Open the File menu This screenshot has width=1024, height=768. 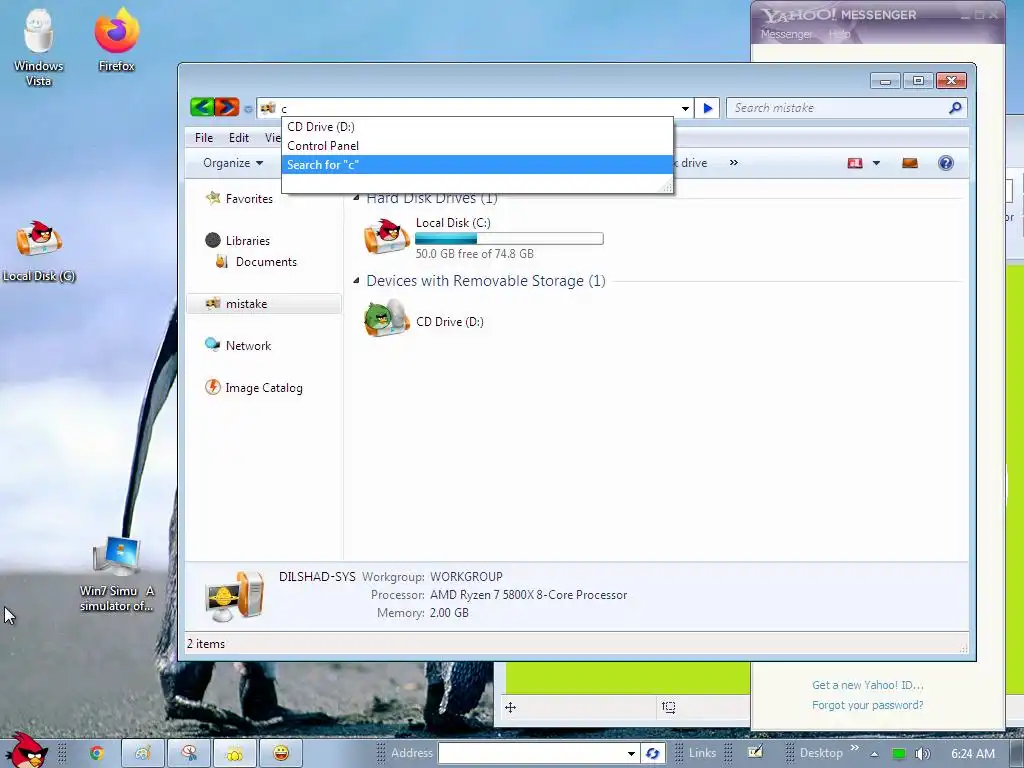(x=204, y=138)
